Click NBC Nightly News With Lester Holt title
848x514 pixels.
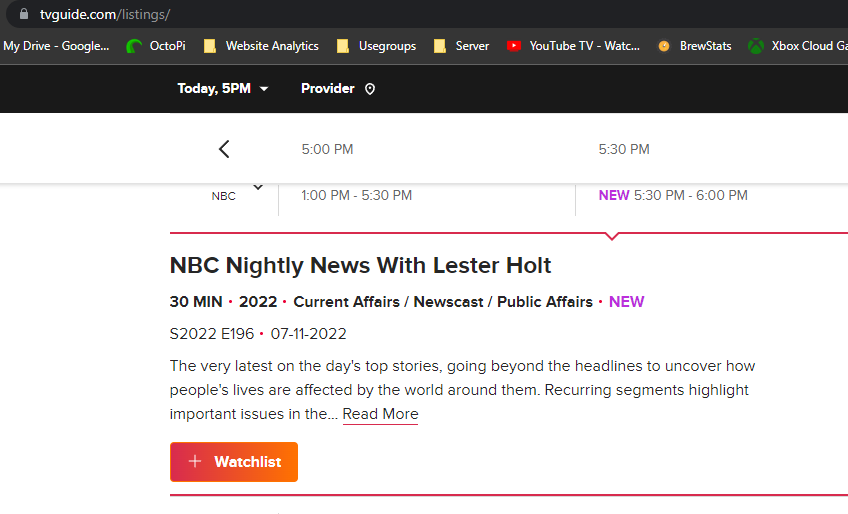coord(360,265)
